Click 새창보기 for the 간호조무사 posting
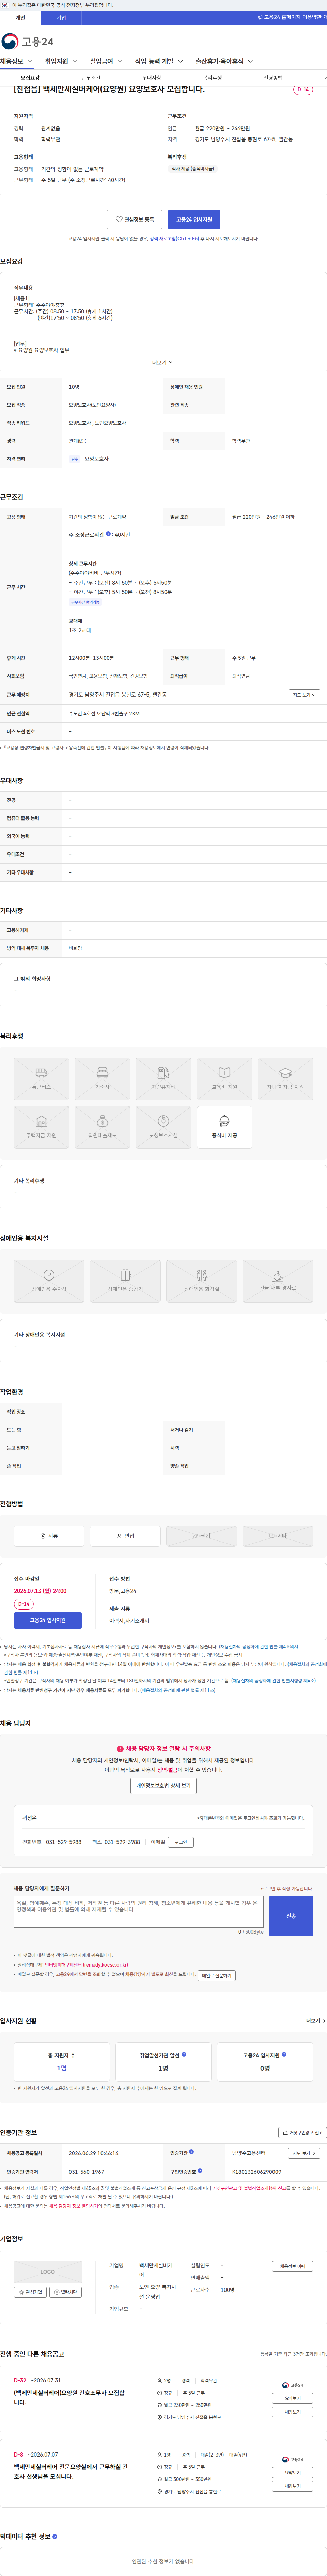Viewport: 327px width, 2576px height. click(x=292, y=2412)
